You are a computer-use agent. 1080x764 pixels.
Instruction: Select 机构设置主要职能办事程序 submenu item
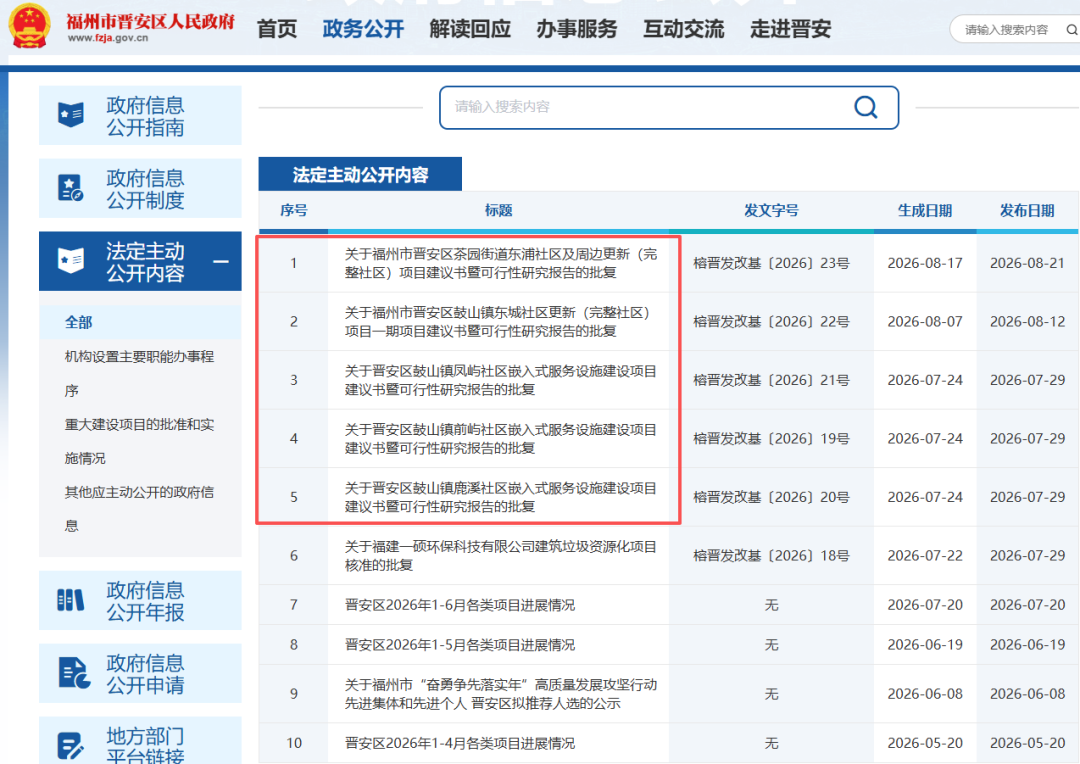pyautogui.click(x=139, y=373)
